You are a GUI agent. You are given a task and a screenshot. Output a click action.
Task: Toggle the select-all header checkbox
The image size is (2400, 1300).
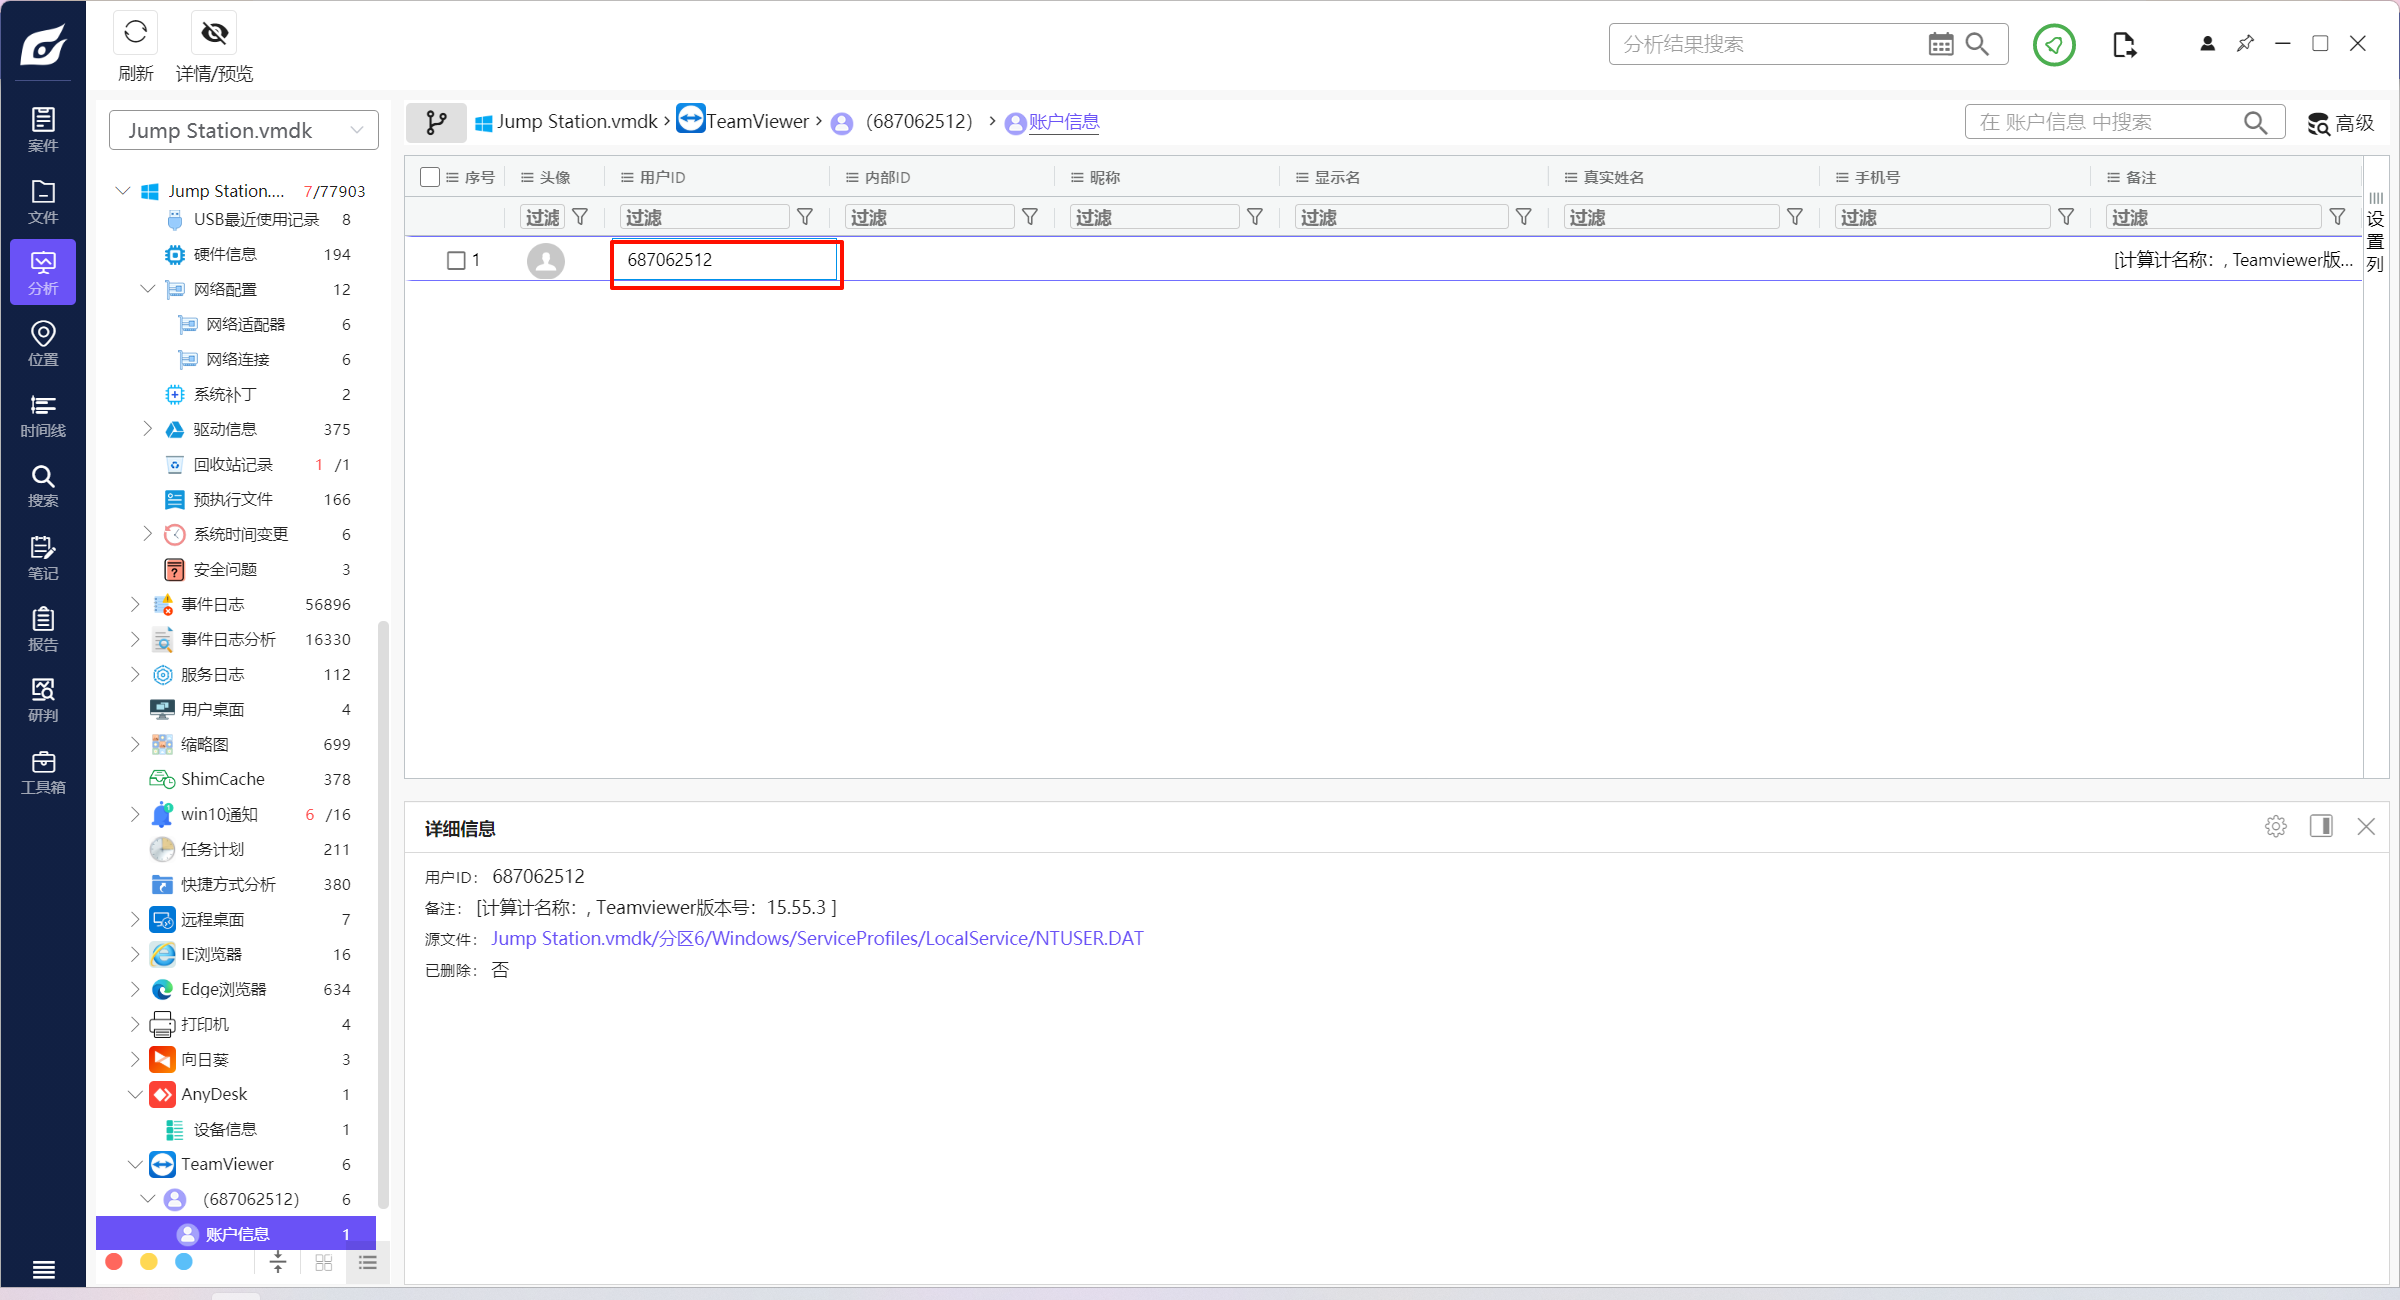pos(430,177)
